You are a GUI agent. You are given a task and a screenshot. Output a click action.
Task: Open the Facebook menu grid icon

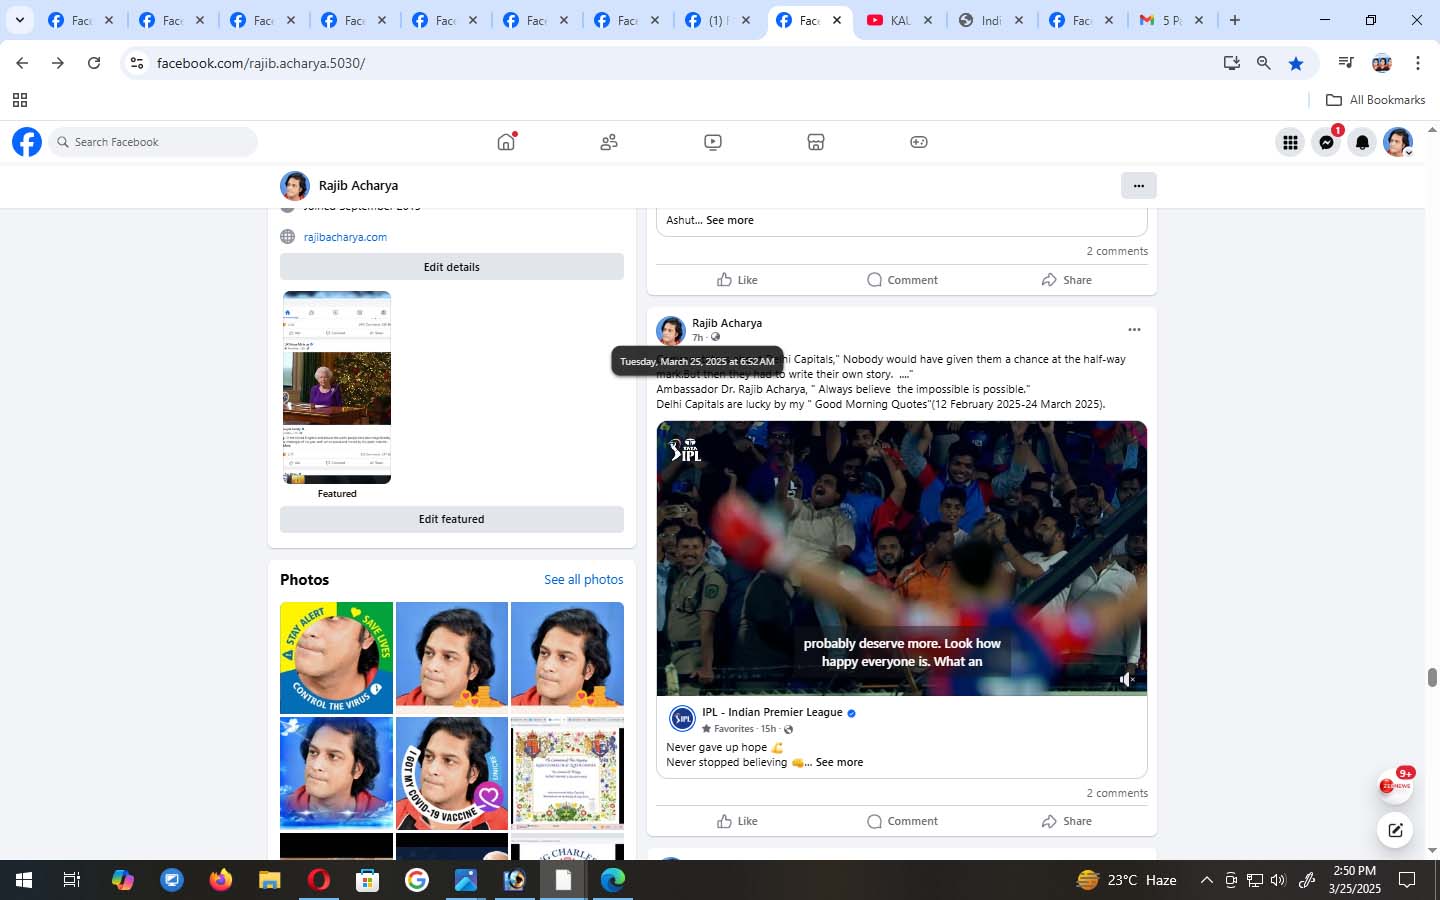[1290, 142]
